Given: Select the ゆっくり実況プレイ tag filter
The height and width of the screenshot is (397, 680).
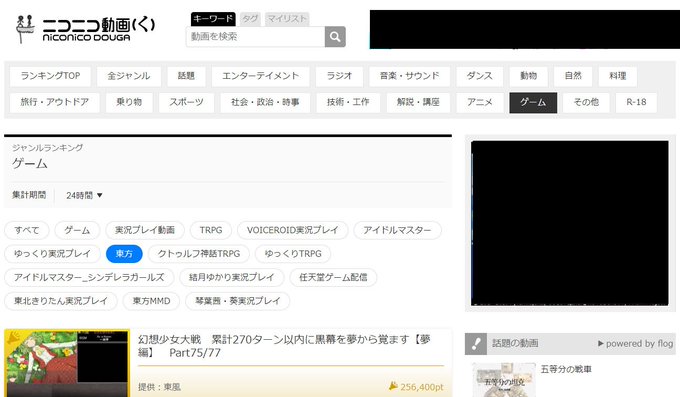Looking at the screenshot, I should coord(52,254).
